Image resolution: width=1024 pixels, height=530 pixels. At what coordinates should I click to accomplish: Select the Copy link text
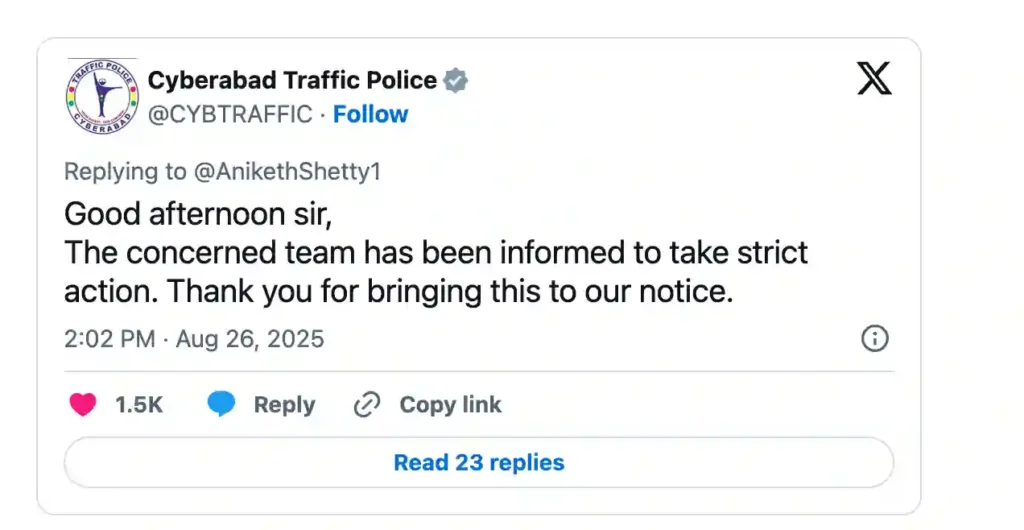[450, 405]
